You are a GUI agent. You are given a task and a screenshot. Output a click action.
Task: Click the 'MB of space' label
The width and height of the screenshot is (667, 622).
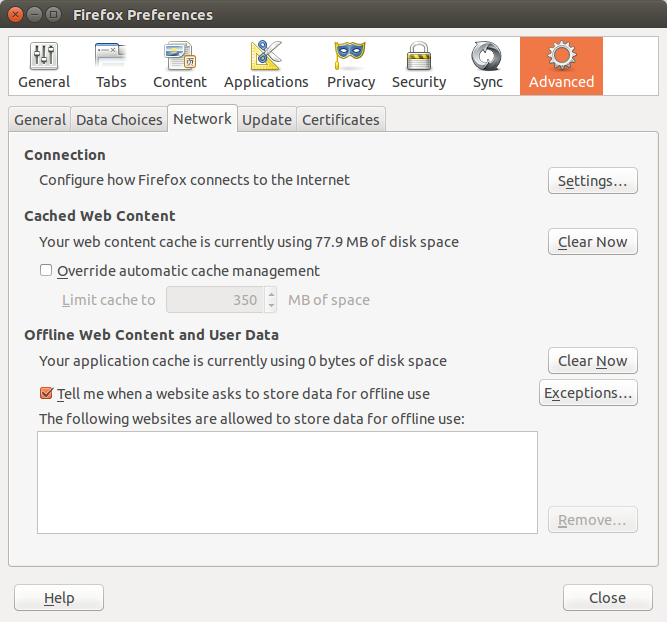pyautogui.click(x=329, y=300)
